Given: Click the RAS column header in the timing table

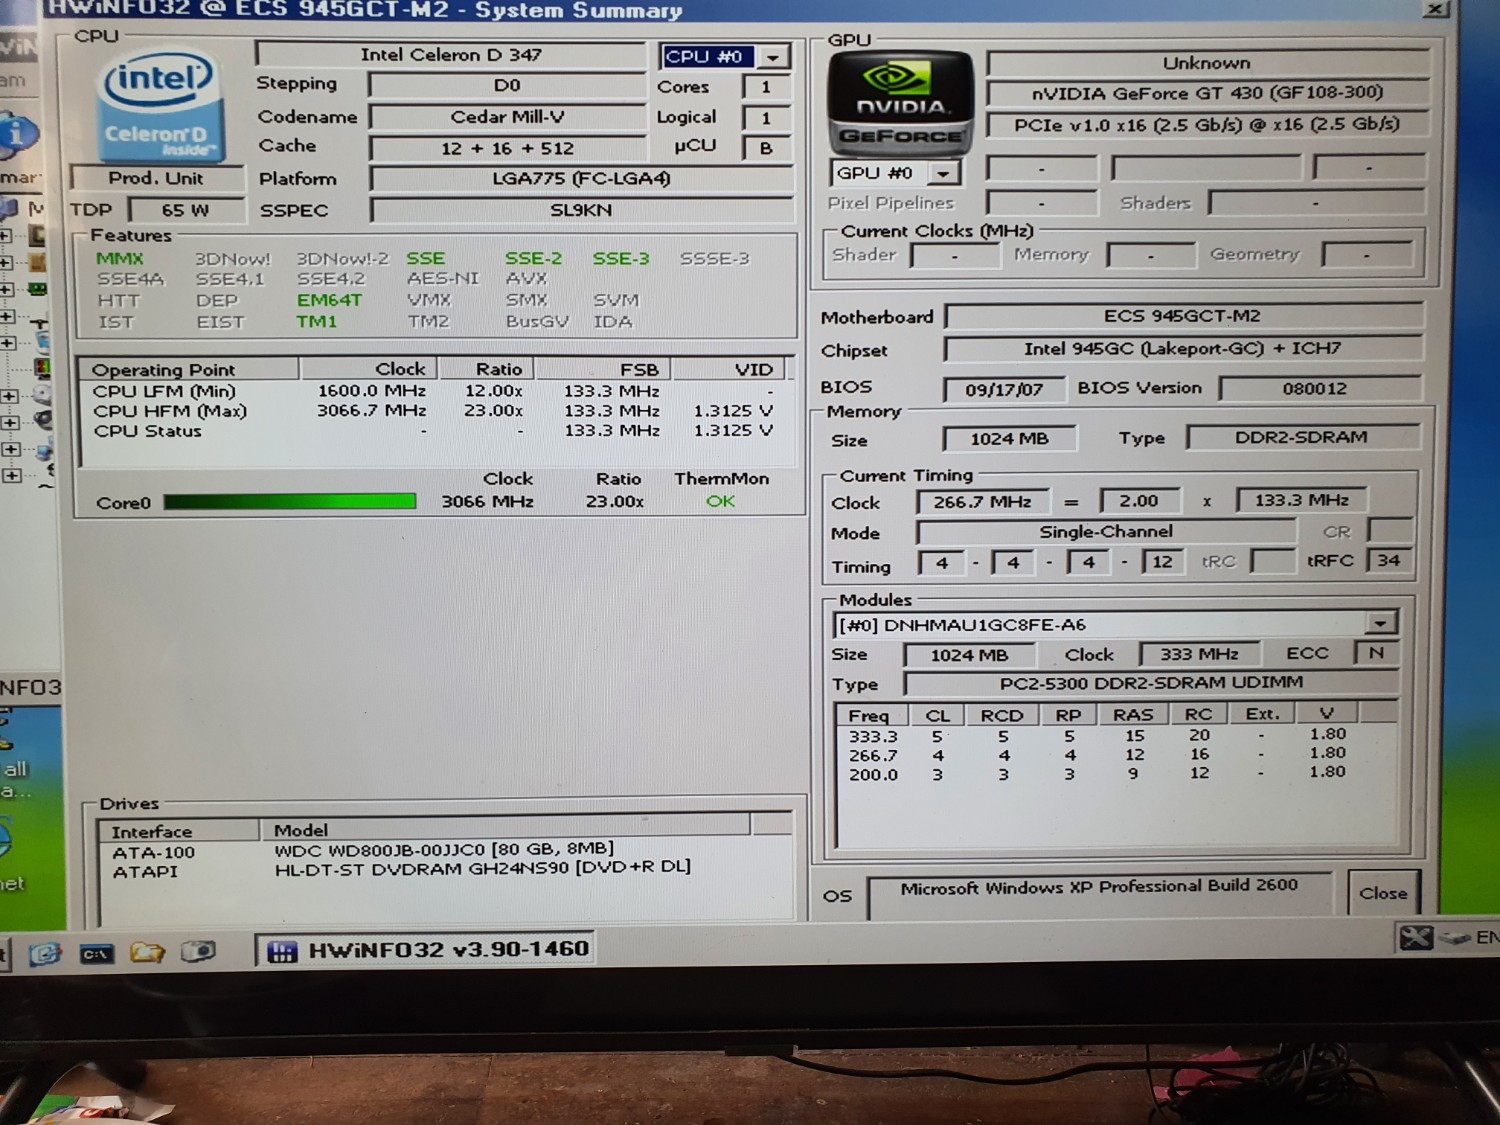Looking at the screenshot, I should (1134, 714).
